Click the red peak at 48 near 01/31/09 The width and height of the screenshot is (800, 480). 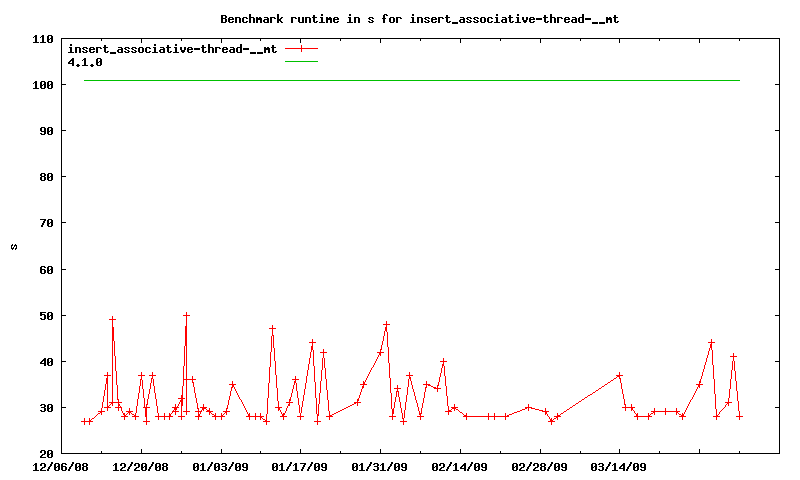coord(386,324)
